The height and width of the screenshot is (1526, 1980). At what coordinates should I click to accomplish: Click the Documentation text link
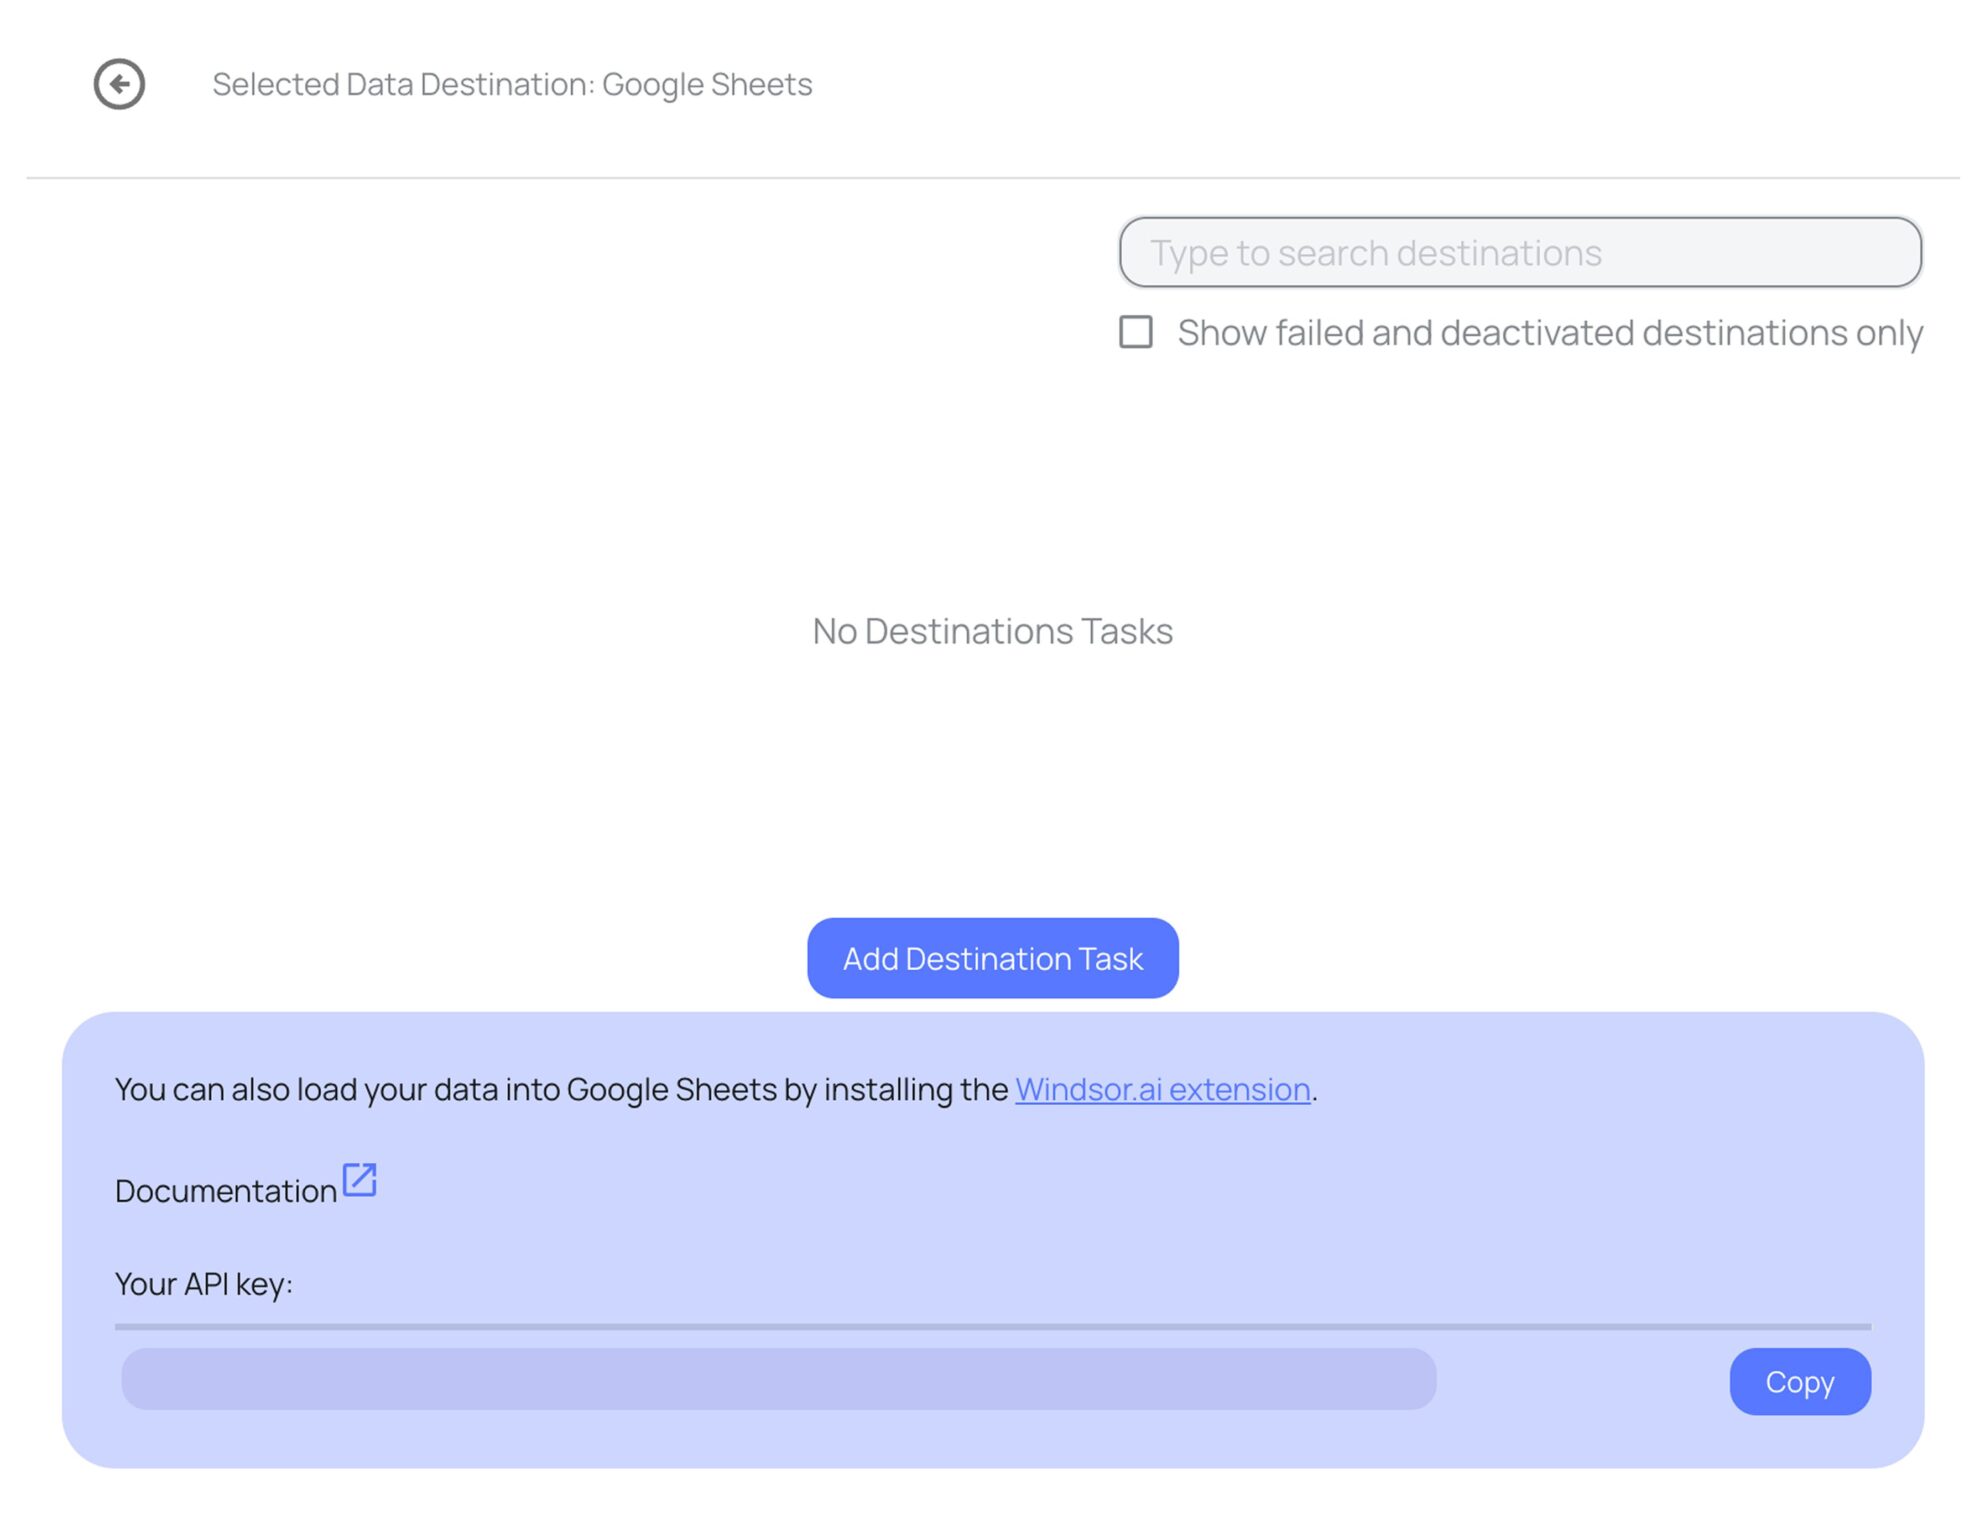click(226, 1191)
